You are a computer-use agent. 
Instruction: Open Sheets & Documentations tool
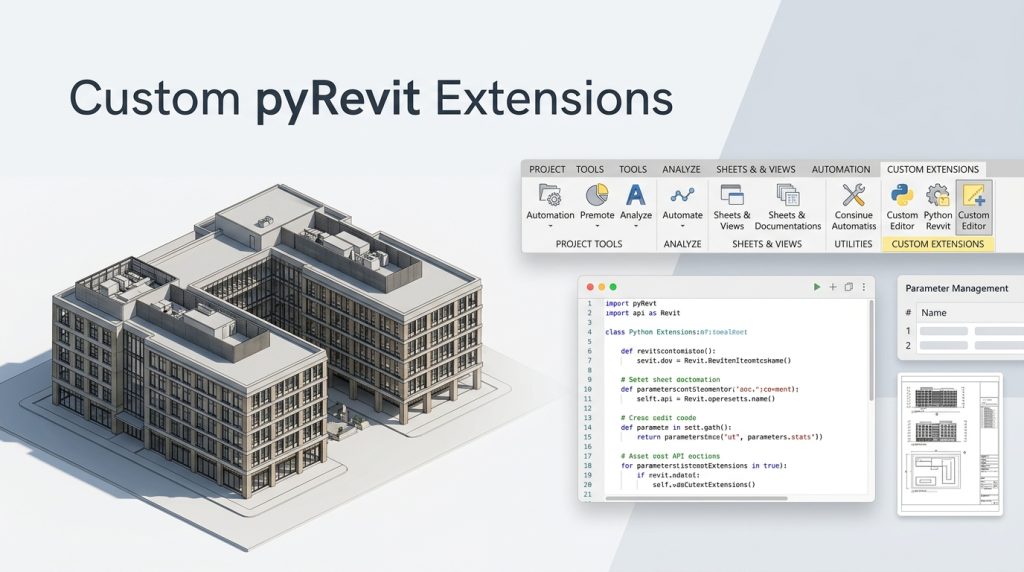tap(788, 195)
